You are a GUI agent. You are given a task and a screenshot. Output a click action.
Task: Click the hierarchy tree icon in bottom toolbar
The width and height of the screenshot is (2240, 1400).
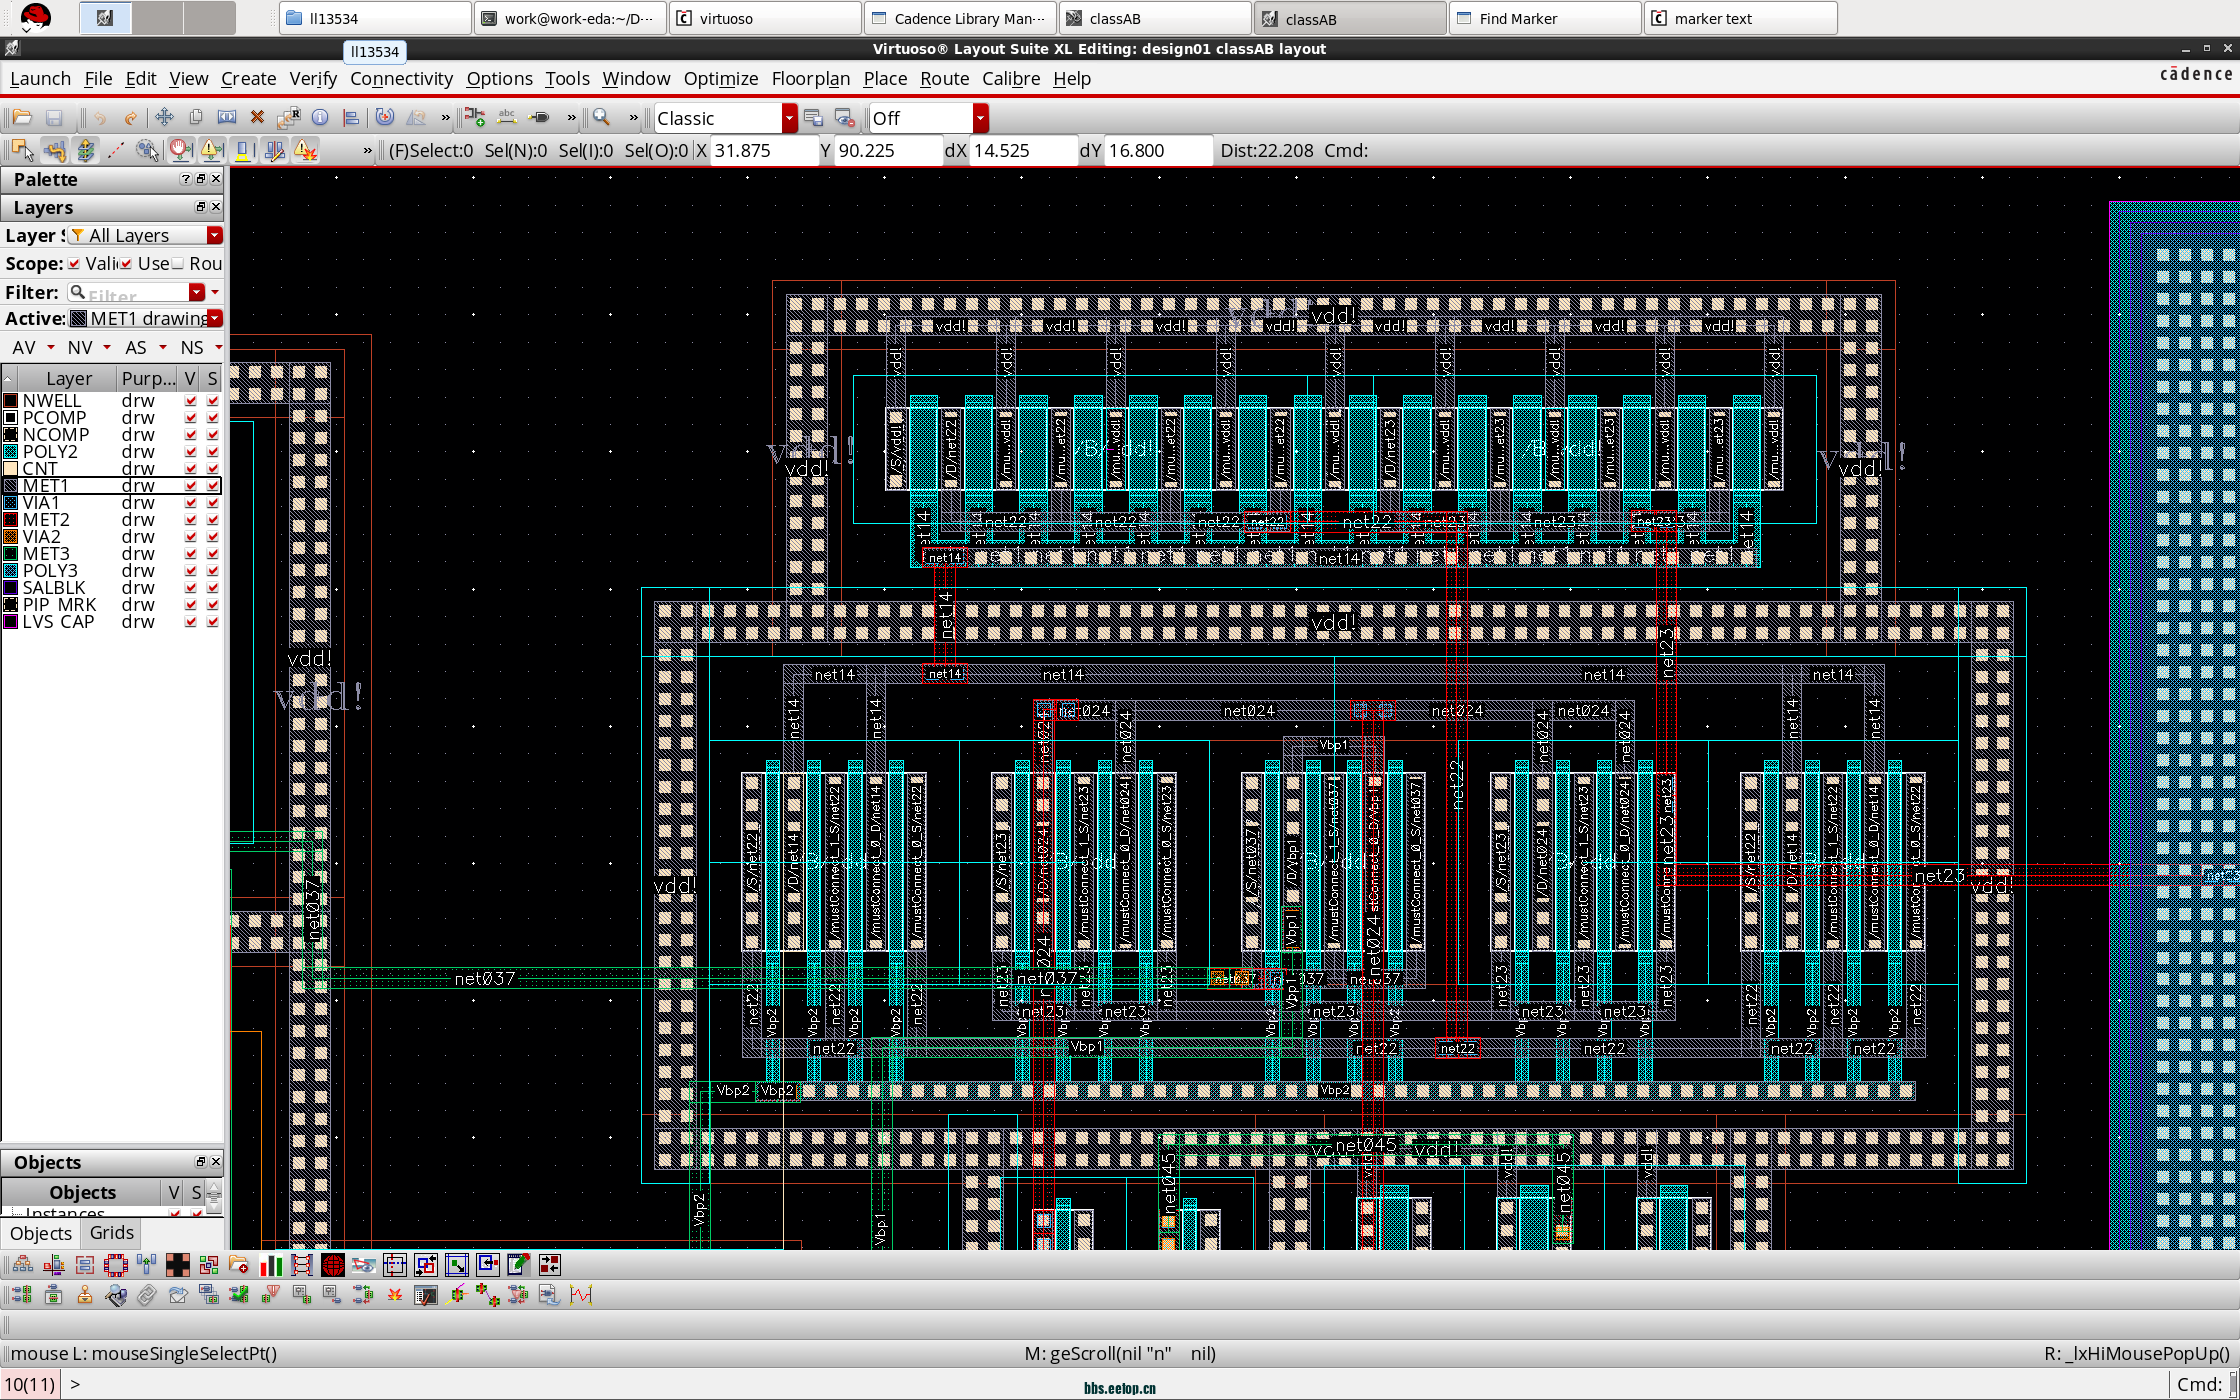[x=22, y=1265]
